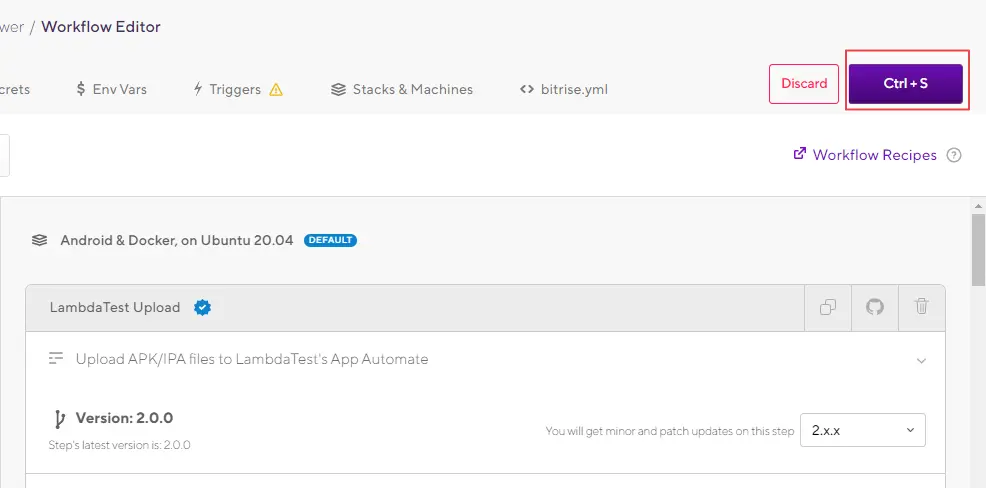Click the verified badge beside LambdaTest Upload
Image resolution: width=986 pixels, height=488 pixels.
(x=202, y=308)
